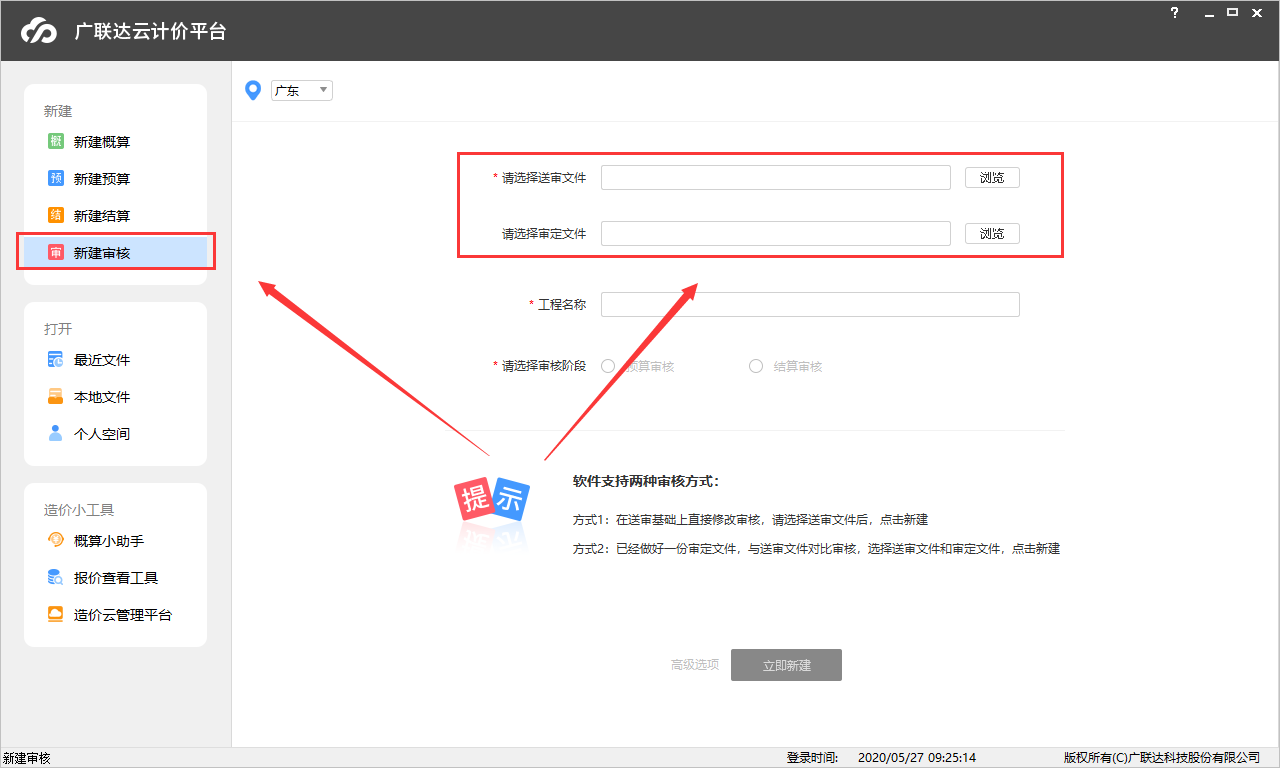Open 新建结算 in sidebar
The height and width of the screenshot is (768, 1280).
pos(115,216)
